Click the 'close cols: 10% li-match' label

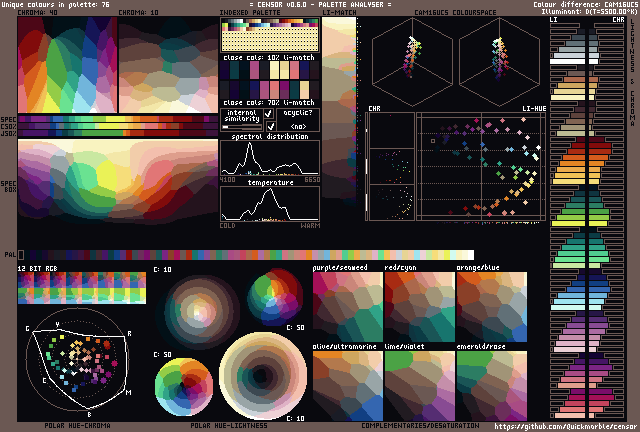click(269, 58)
